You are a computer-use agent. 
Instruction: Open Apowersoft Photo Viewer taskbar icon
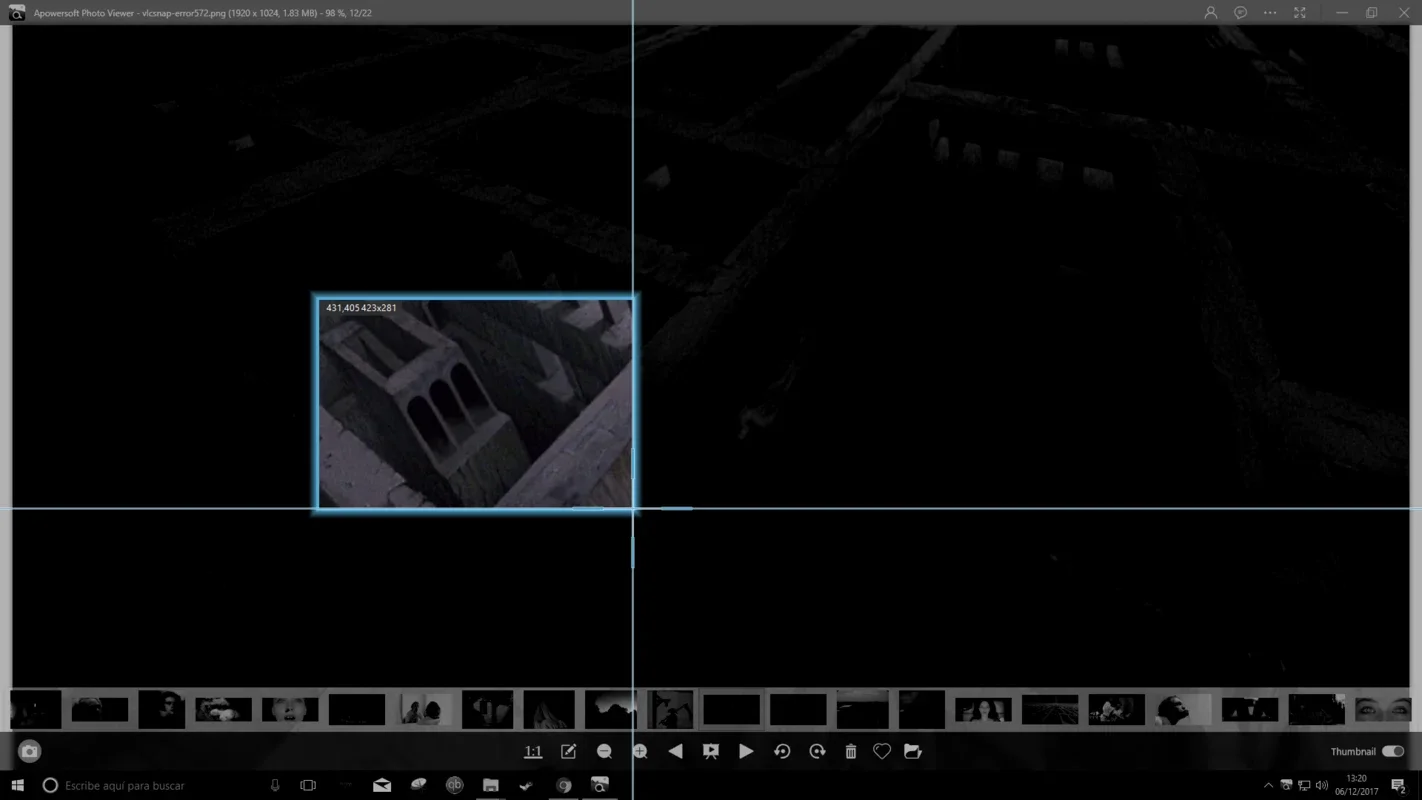(x=600, y=786)
